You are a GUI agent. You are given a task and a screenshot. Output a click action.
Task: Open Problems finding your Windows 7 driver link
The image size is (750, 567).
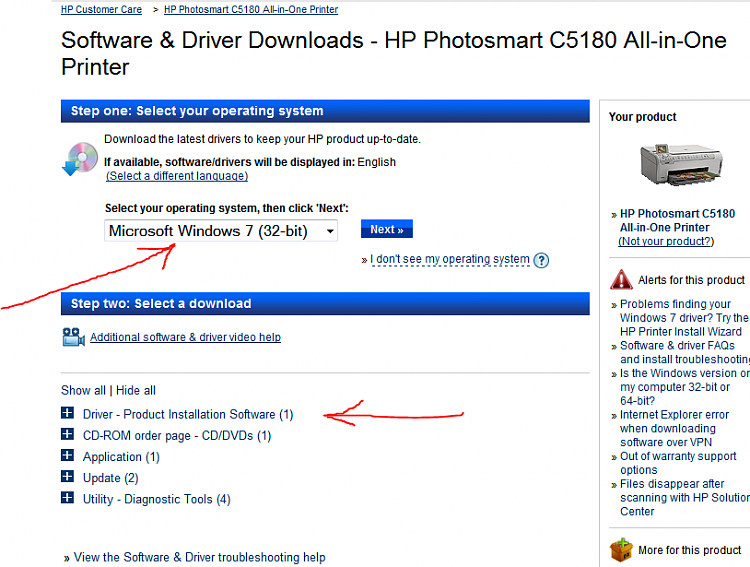[x=684, y=318]
